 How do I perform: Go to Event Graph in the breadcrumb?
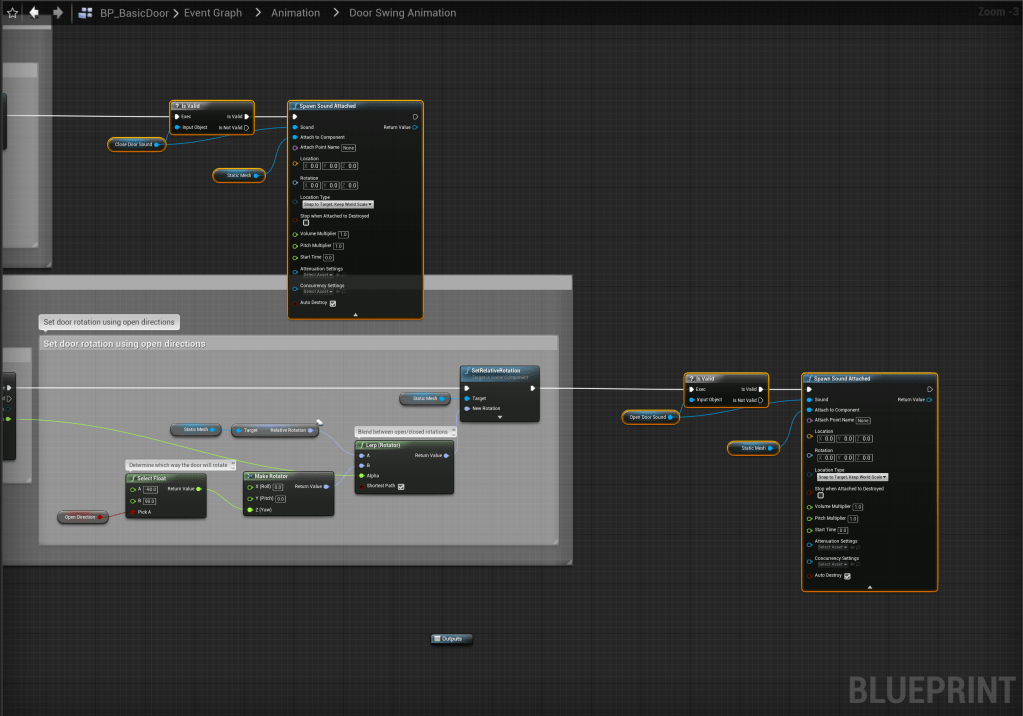coord(213,13)
